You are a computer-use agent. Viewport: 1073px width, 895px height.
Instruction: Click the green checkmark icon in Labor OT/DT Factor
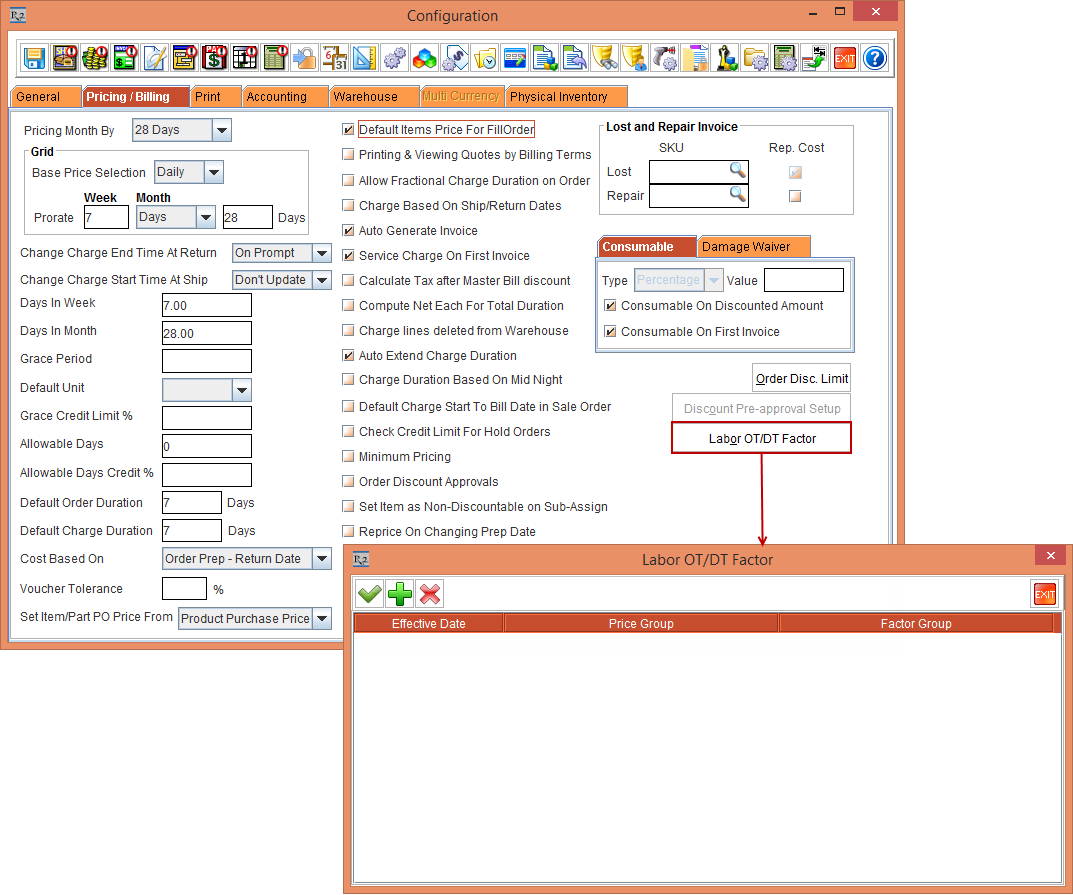point(368,593)
